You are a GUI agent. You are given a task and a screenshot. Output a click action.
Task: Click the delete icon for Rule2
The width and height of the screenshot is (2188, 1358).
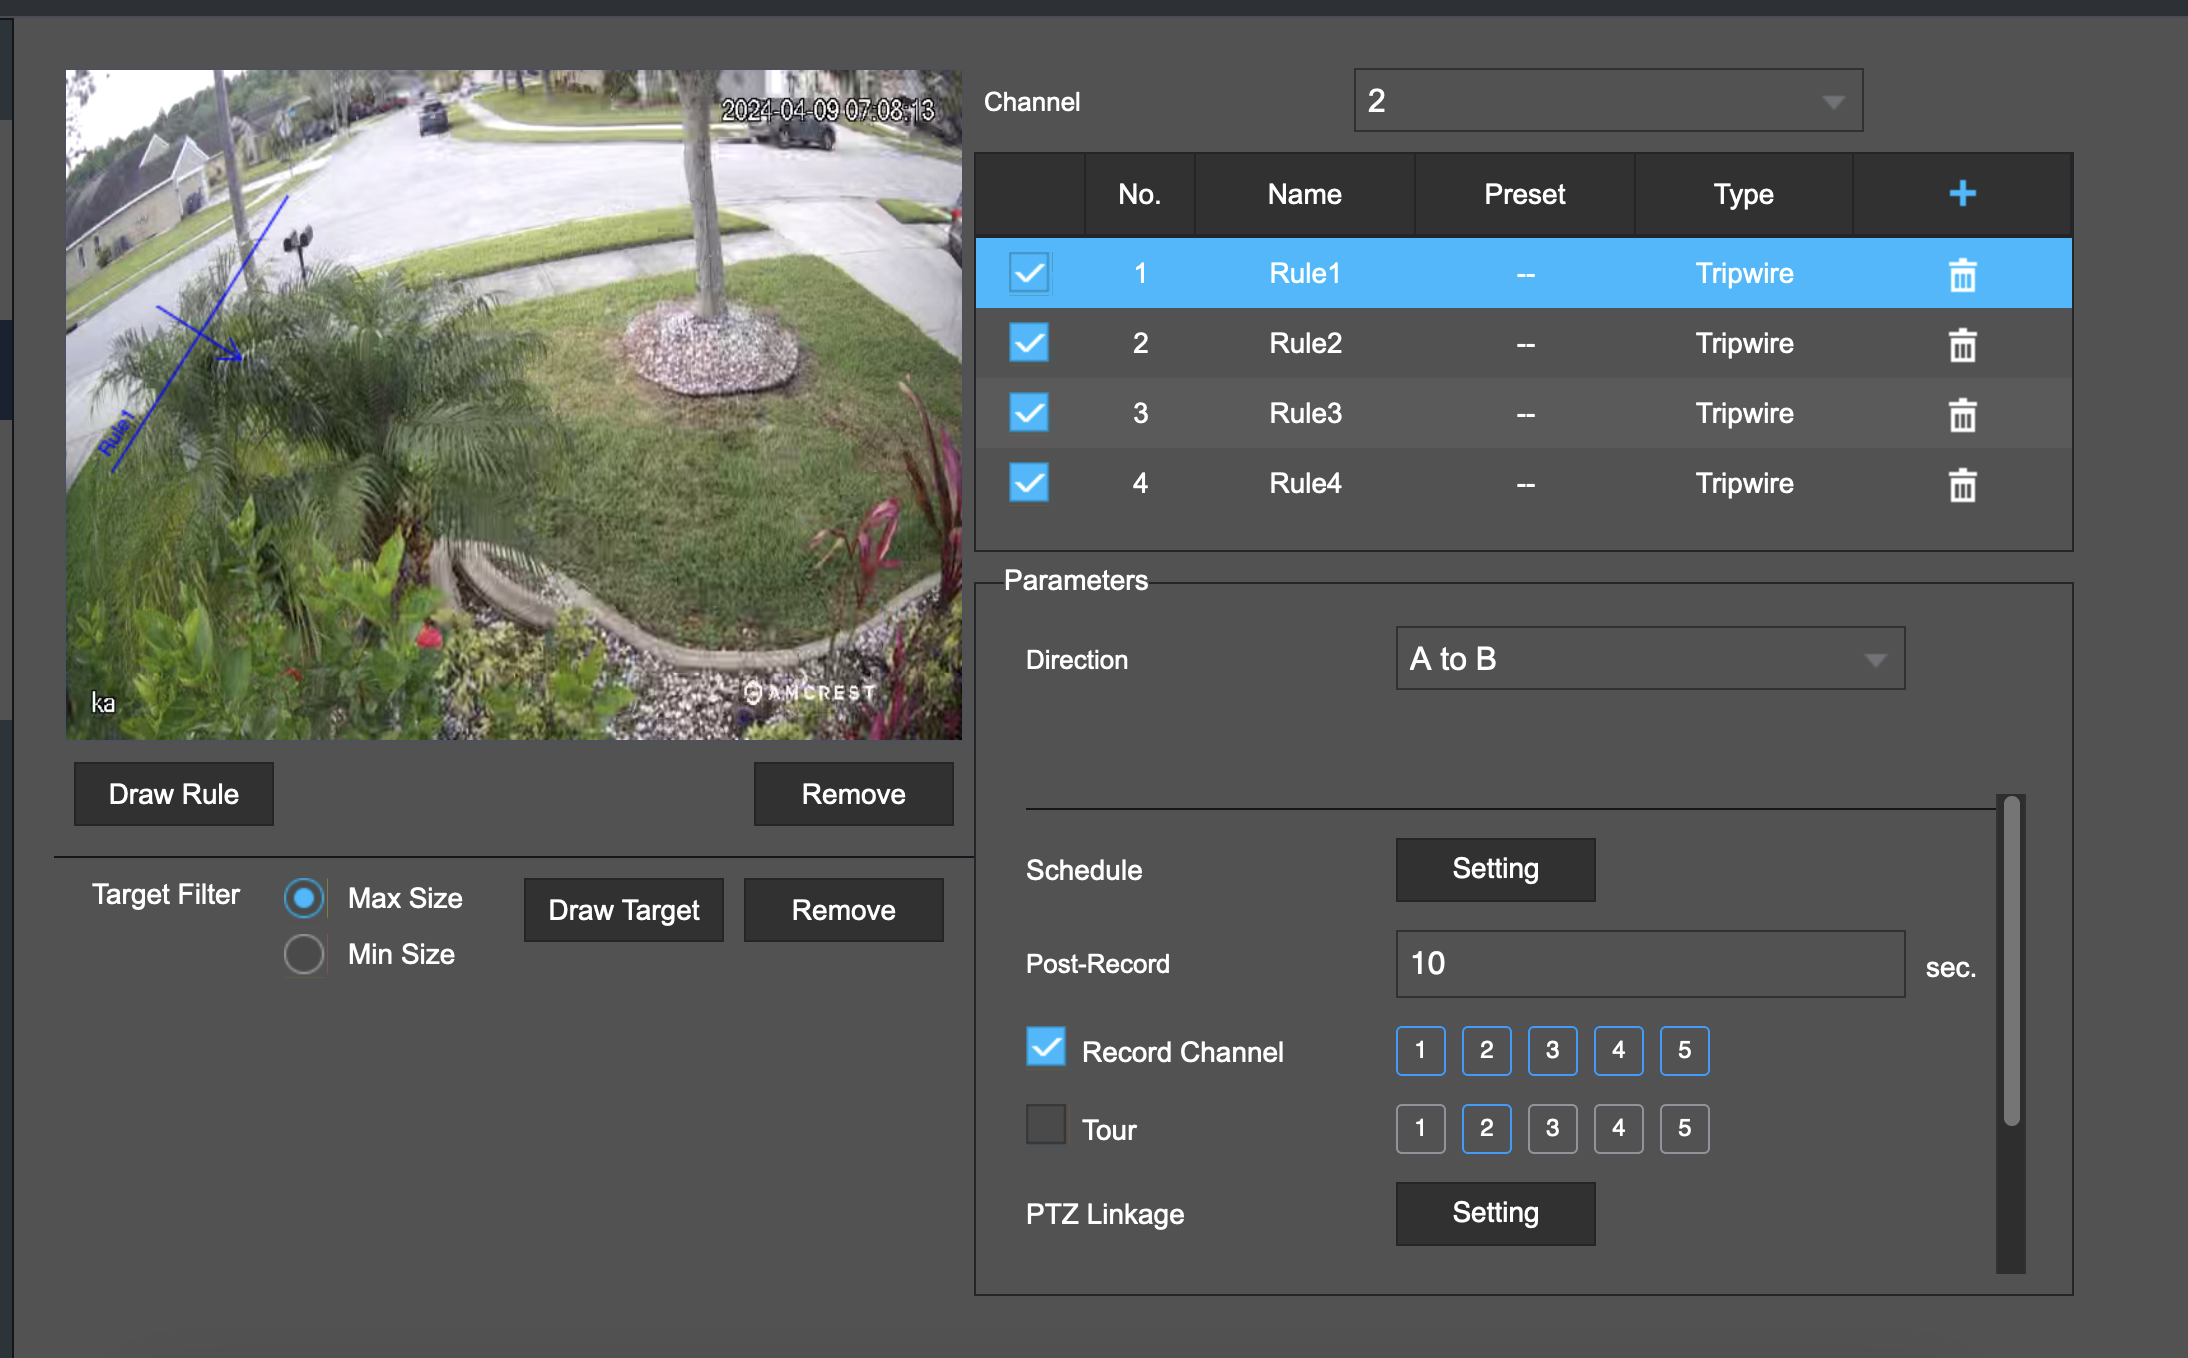[x=1963, y=344]
